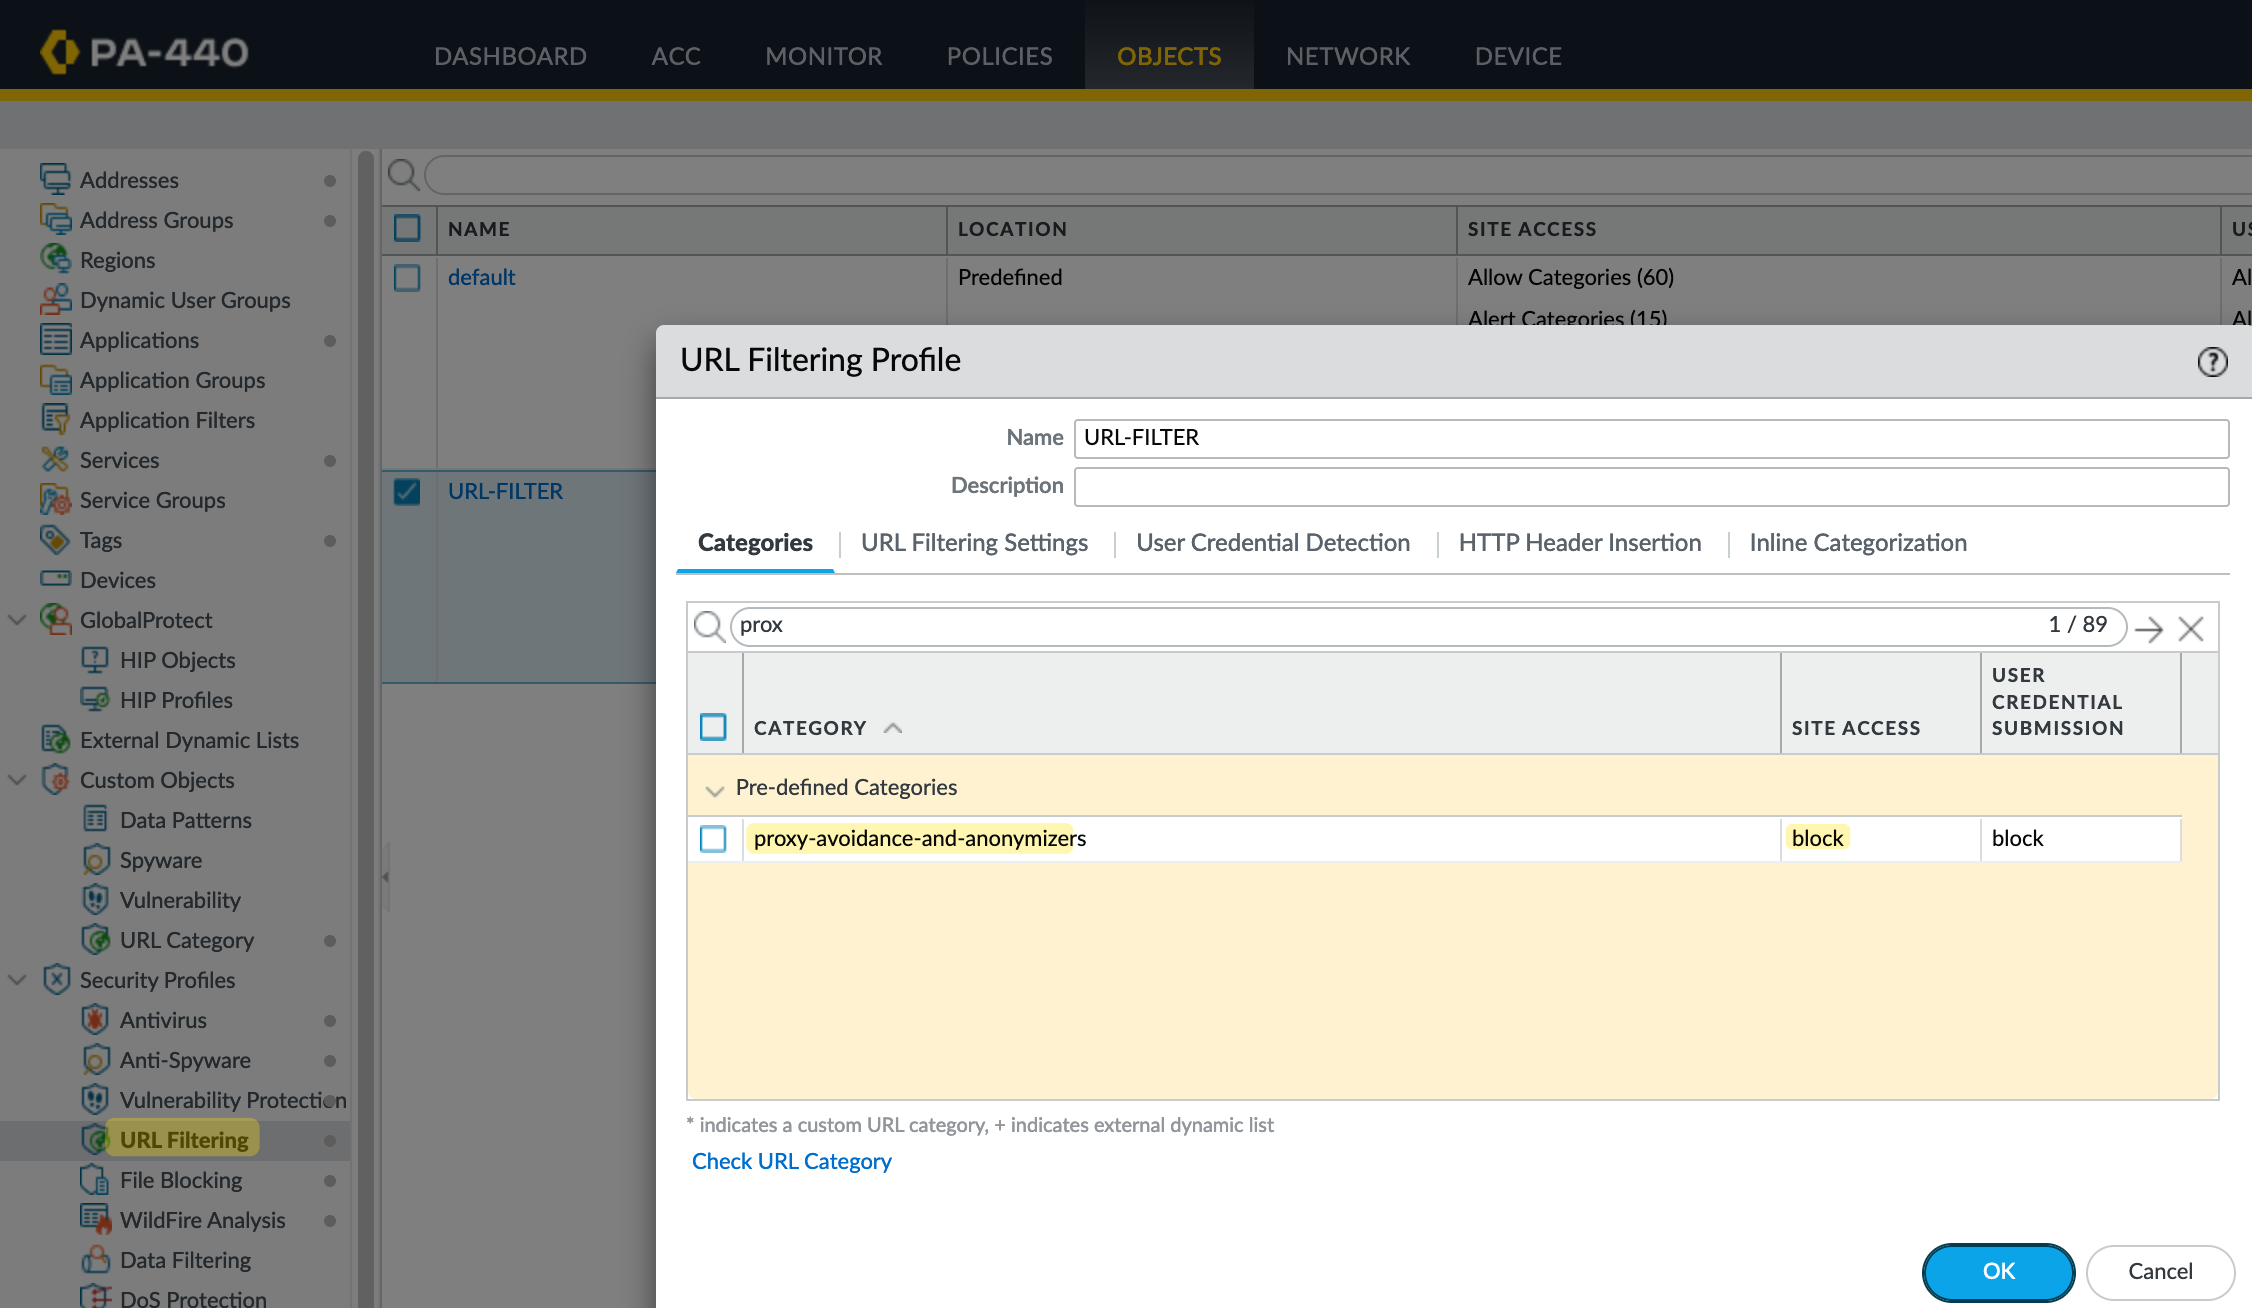Toggle the select-all Category header checkbox

713,727
